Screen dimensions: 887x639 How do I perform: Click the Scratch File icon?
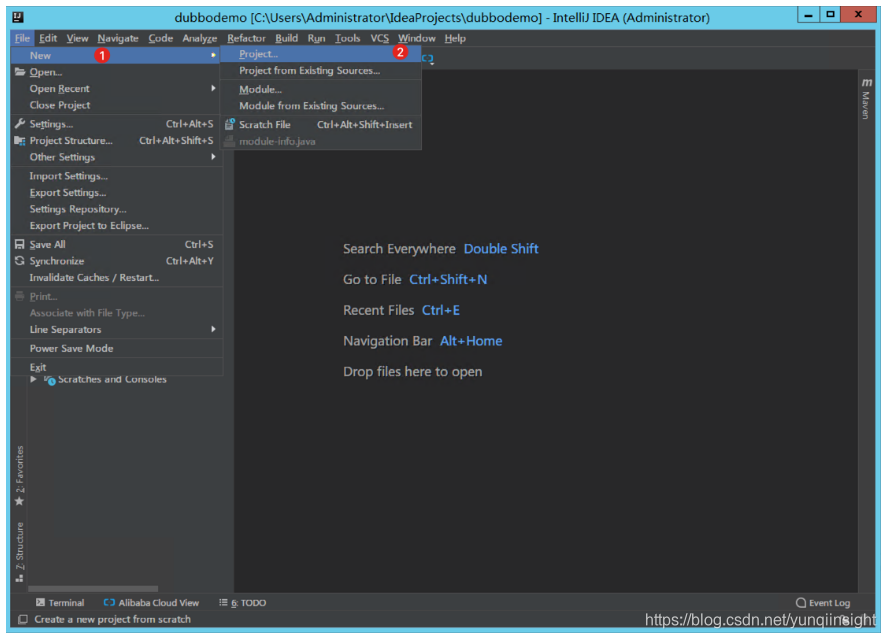click(230, 124)
